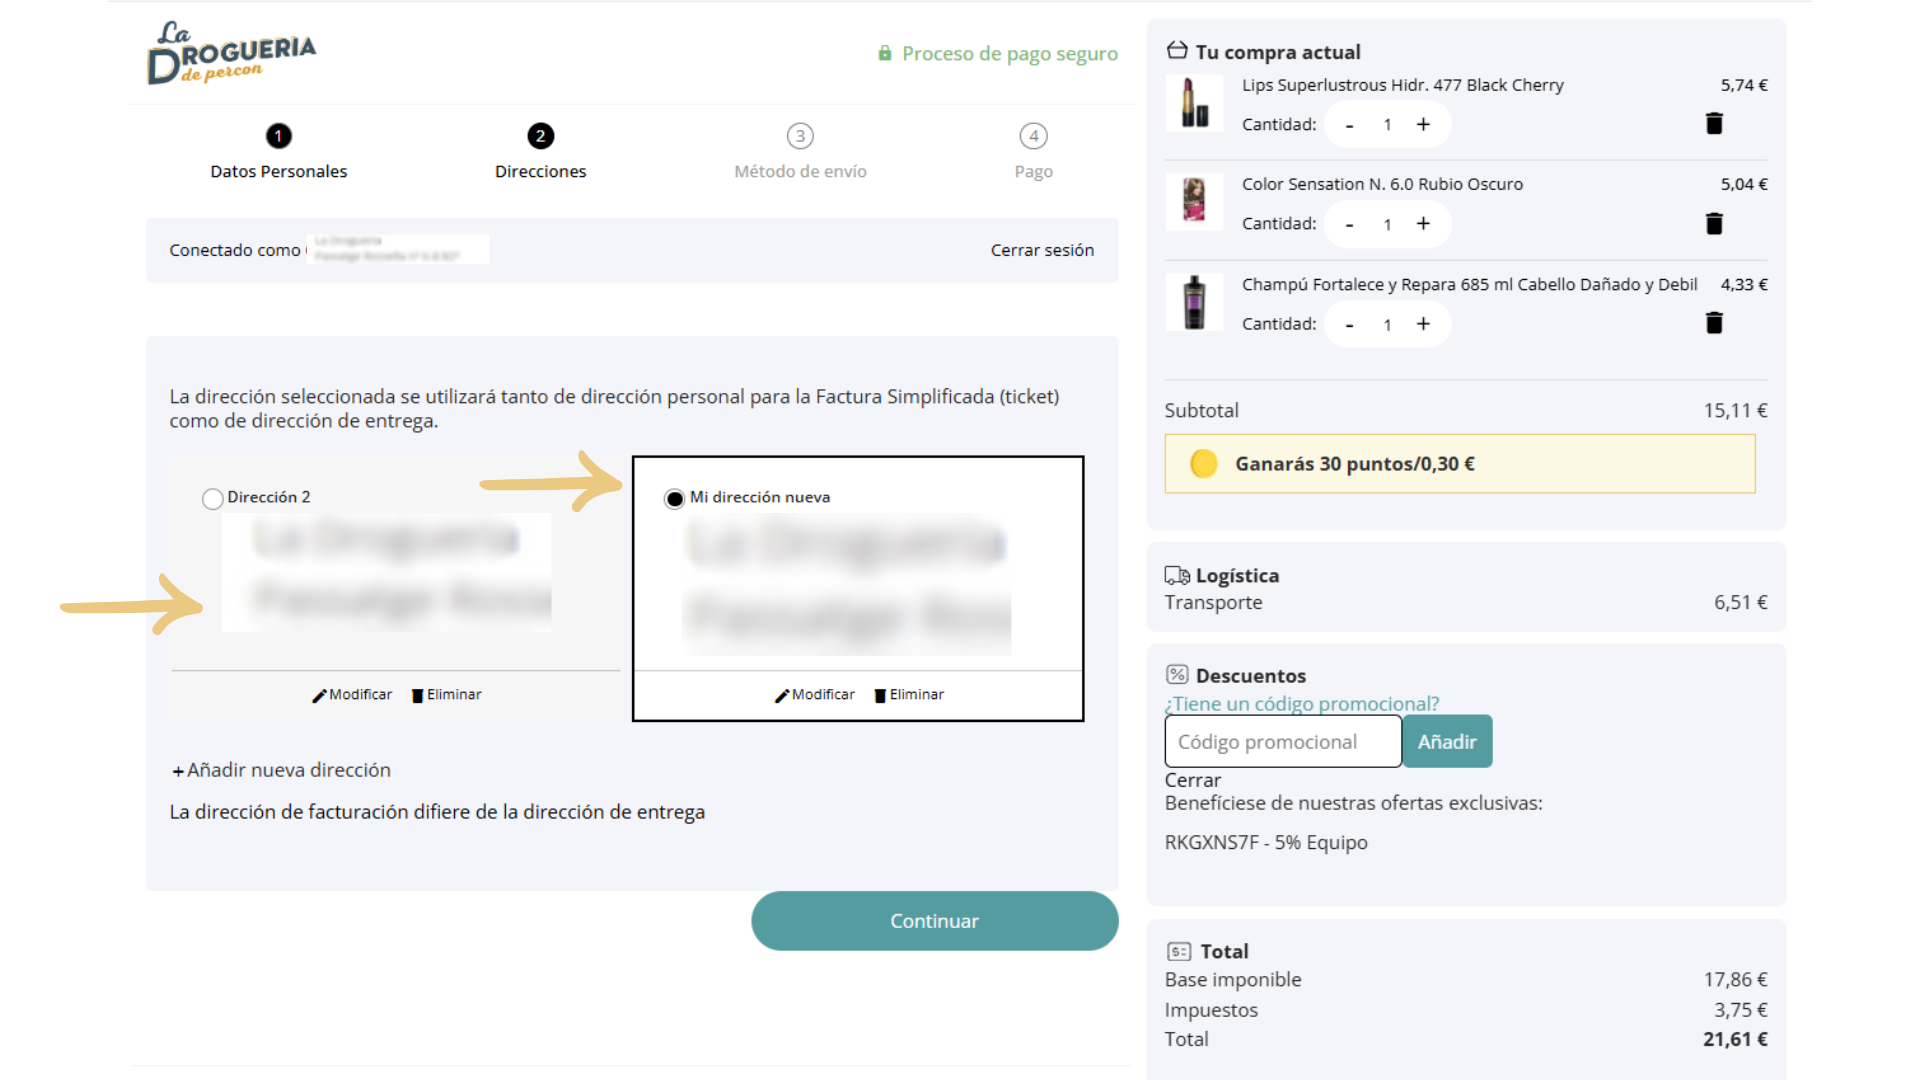Select the Mi dirección nueva radio button
Viewport: 1920px width, 1080px height.
(x=674, y=498)
